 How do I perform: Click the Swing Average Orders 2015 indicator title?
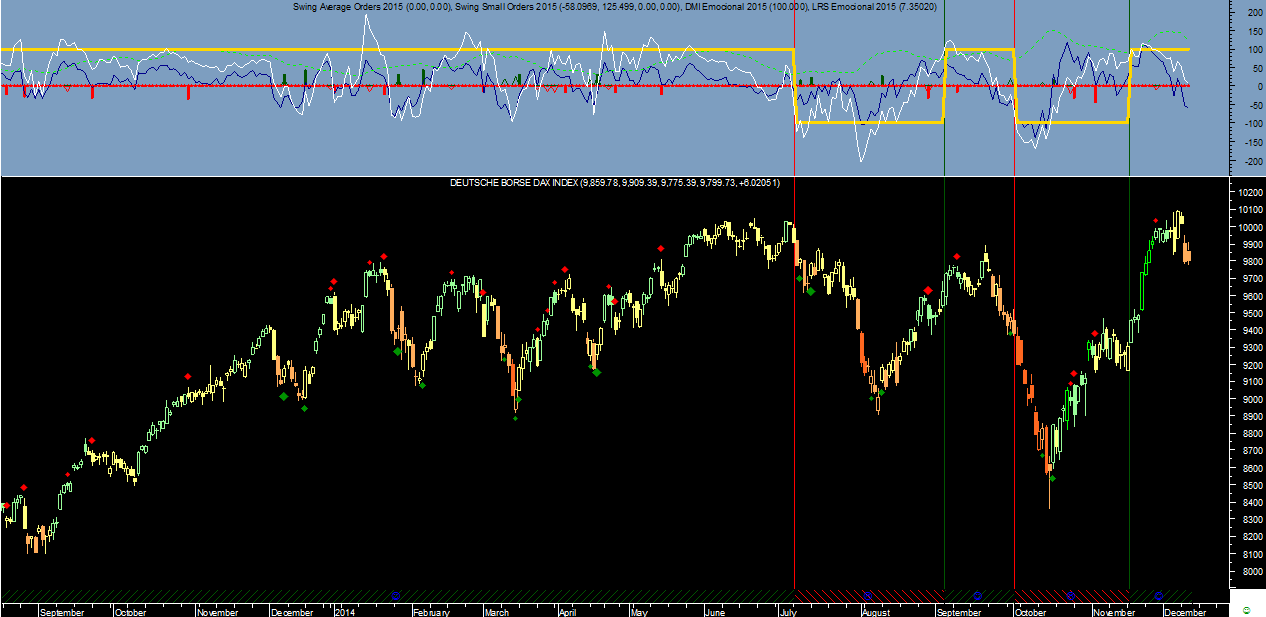[x=372, y=6]
